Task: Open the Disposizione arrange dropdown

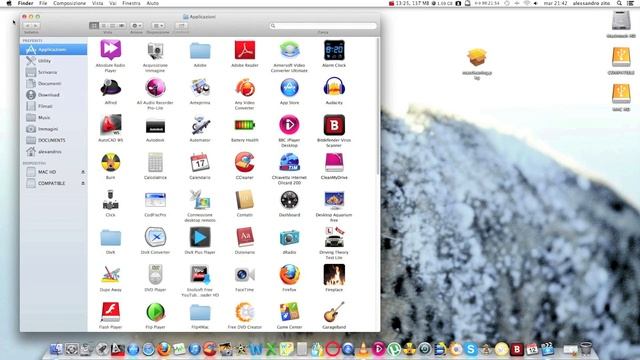Action: click(158, 26)
